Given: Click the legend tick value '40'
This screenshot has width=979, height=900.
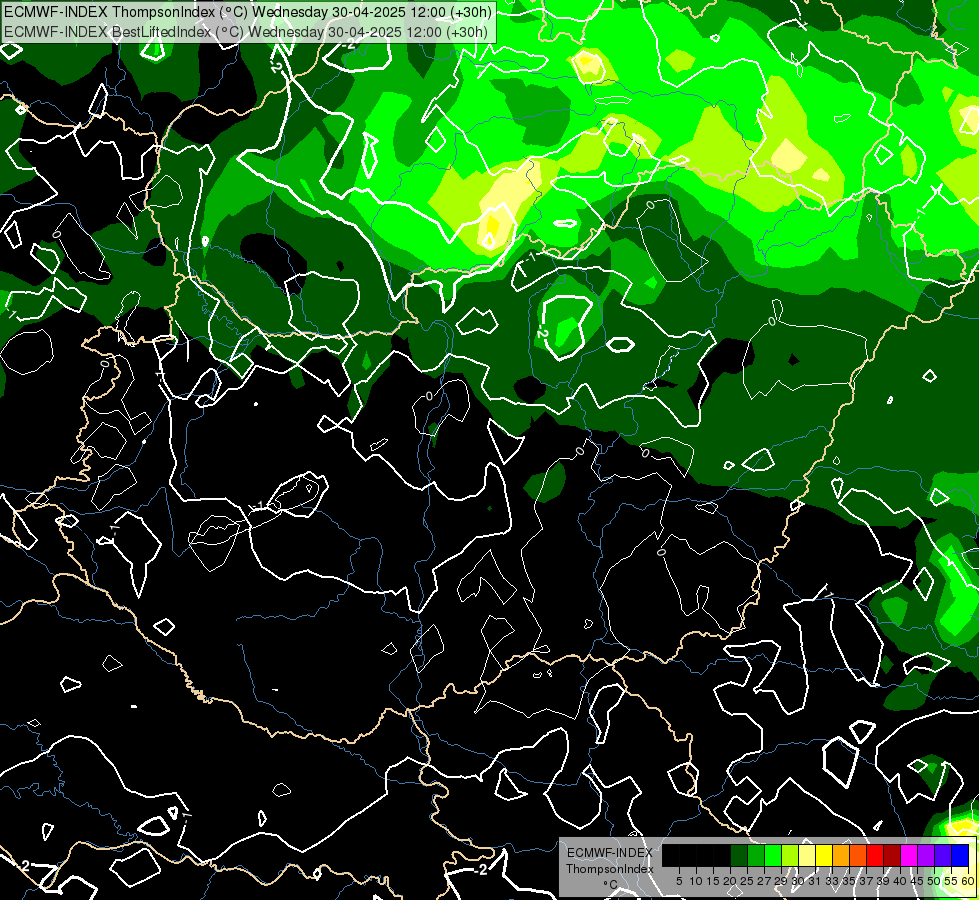Looking at the screenshot, I should [x=900, y=881].
